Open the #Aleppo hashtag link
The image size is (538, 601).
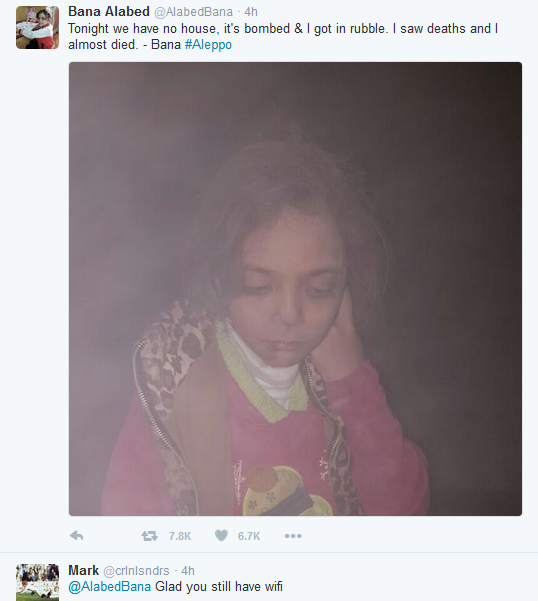[208, 44]
